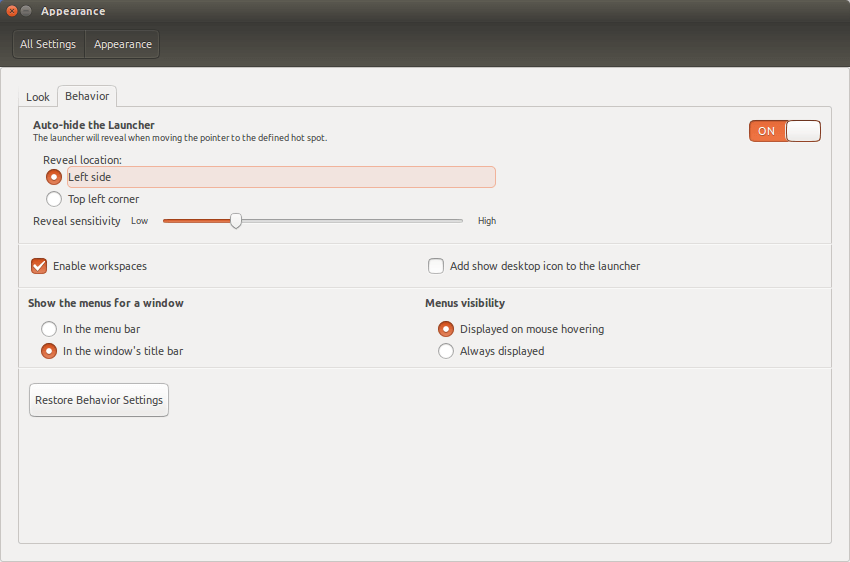Select the Behavior tab

pos(87,96)
